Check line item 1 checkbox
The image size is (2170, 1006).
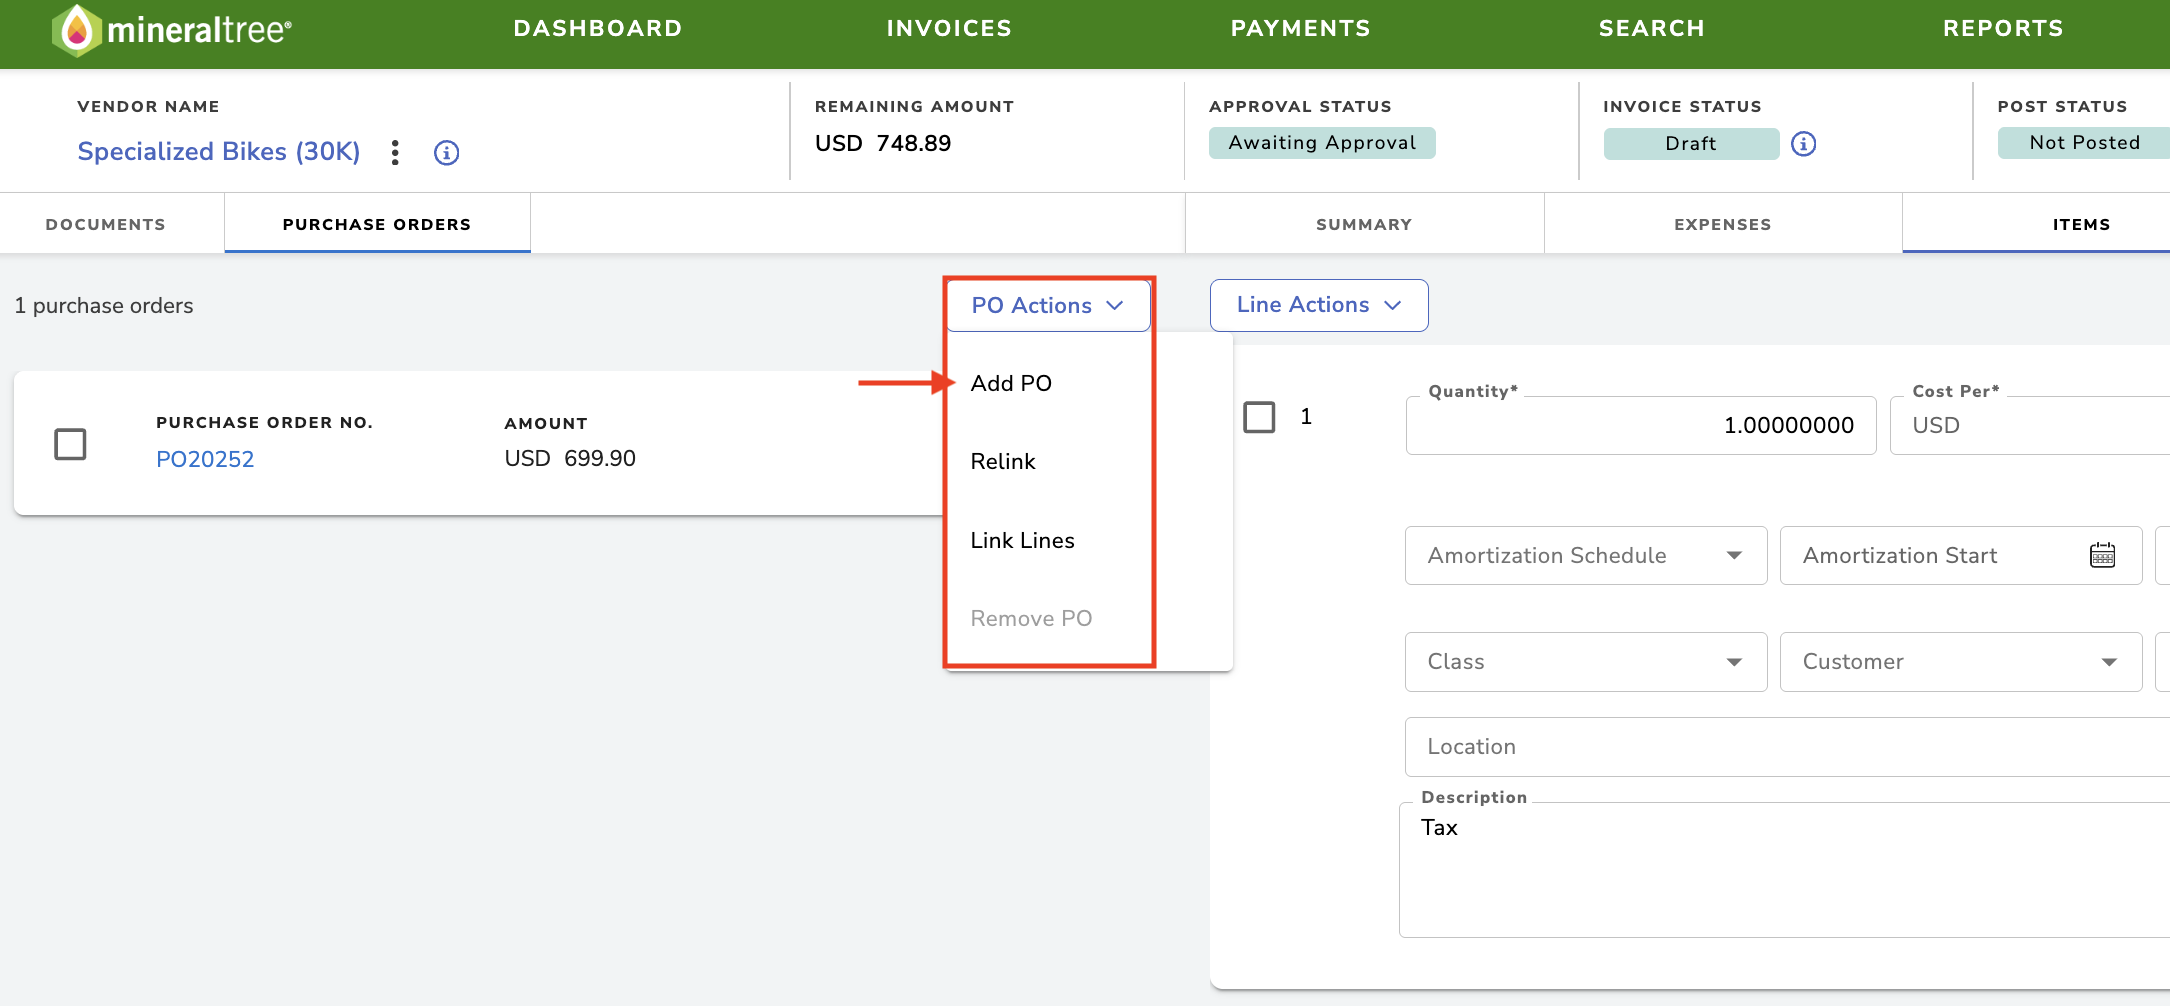tap(1259, 417)
